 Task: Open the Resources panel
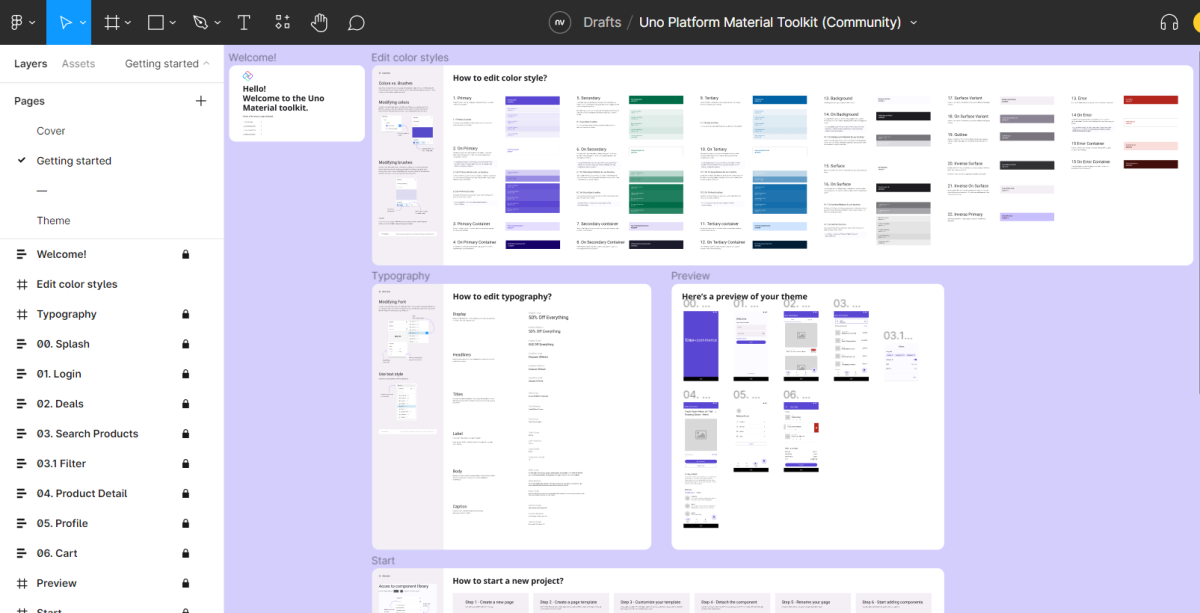[x=281, y=21]
